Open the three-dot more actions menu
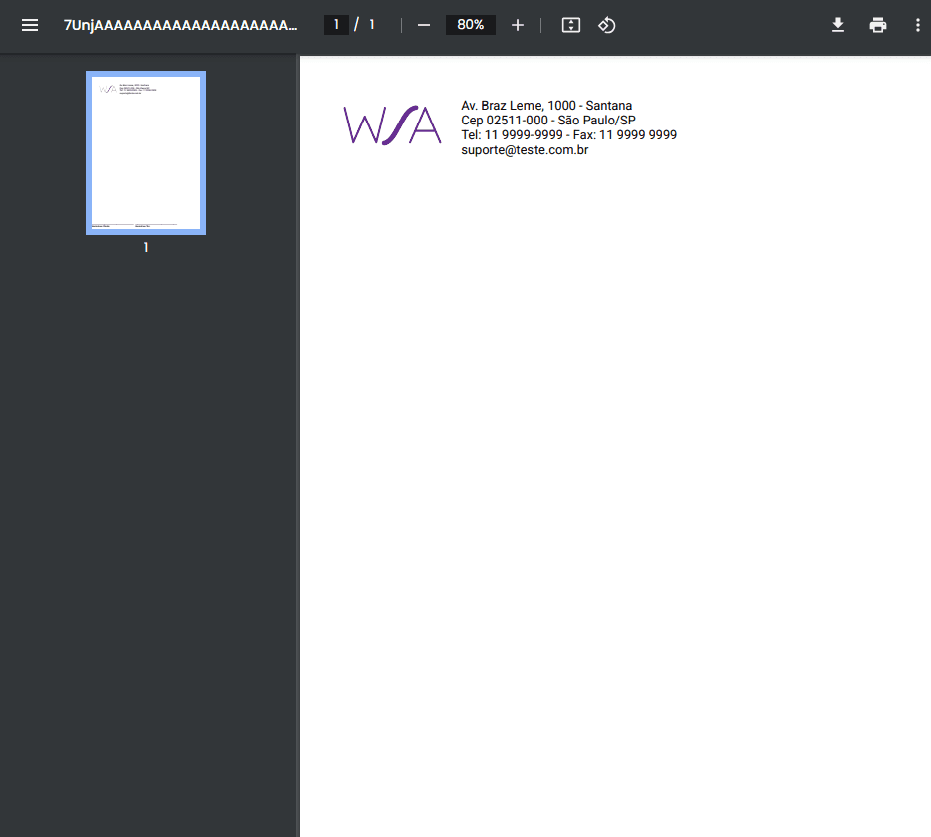The width and height of the screenshot is (931, 837). (917, 25)
